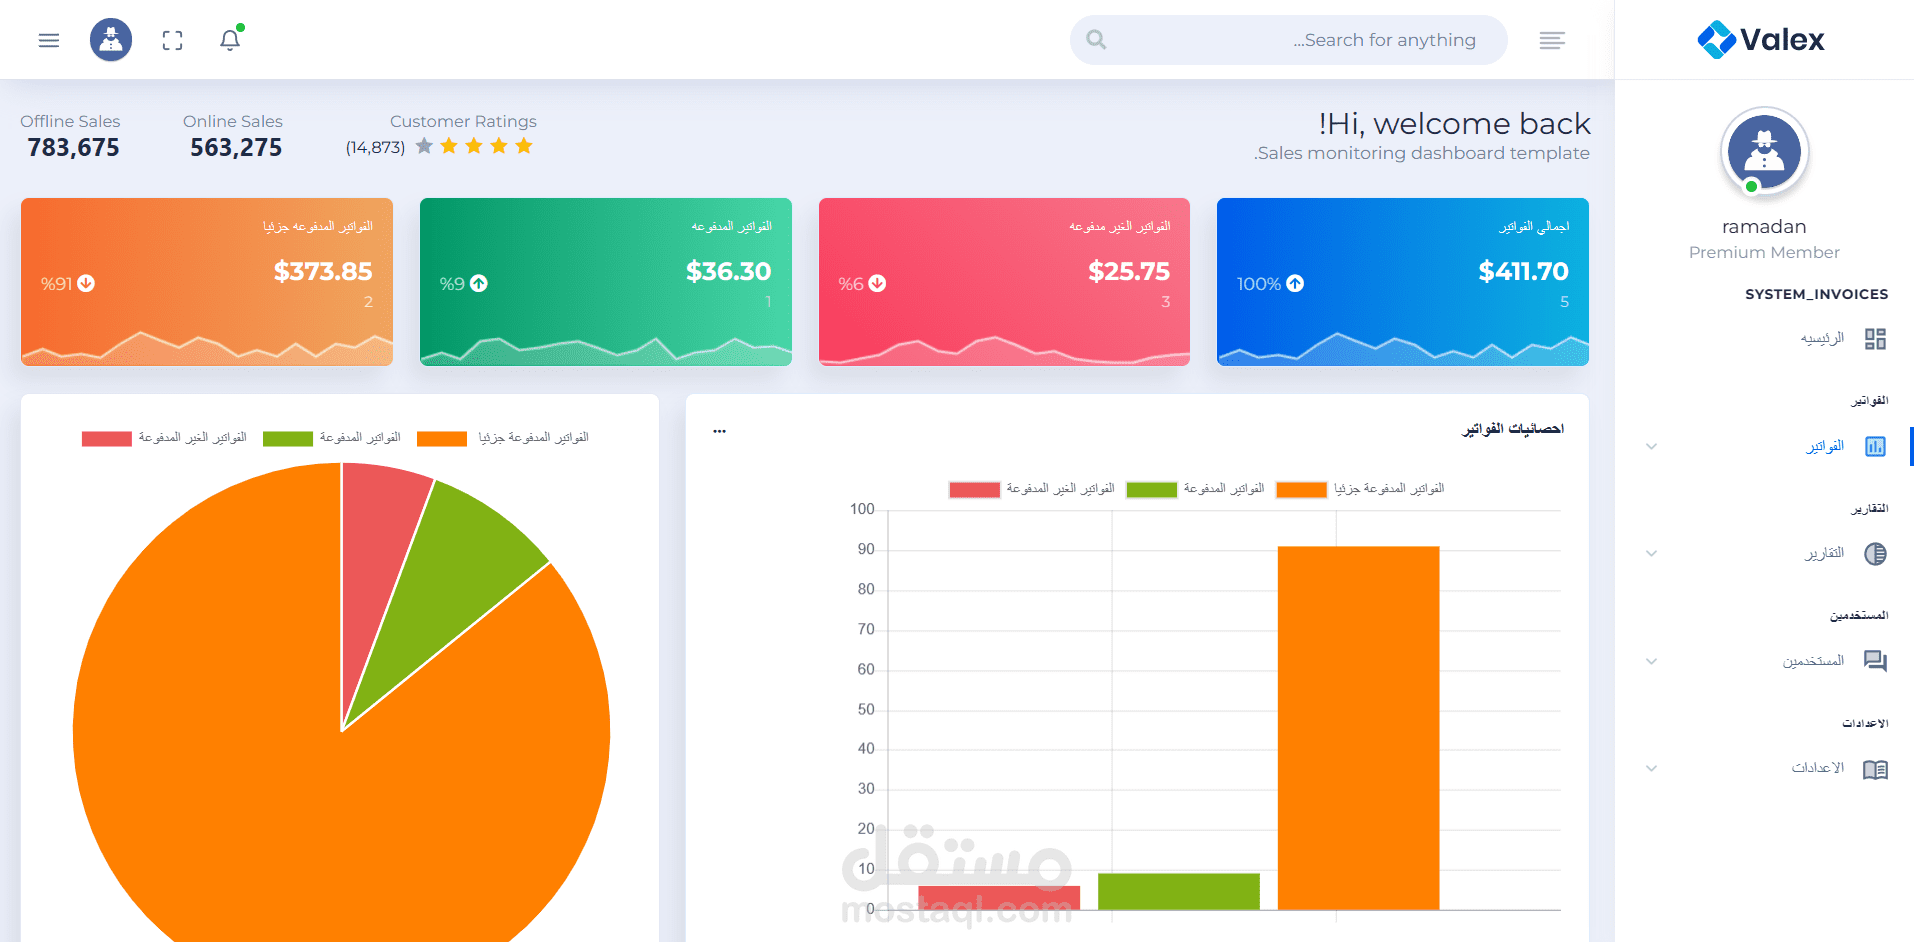
Task: Click Customer Ratings label
Action: tap(463, 122)
